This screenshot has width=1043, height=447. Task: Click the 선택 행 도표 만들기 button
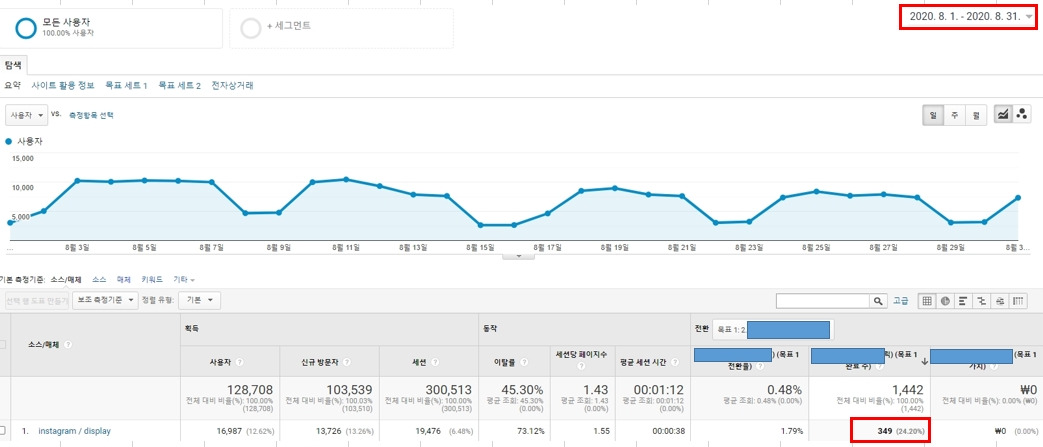pyautogui.click(x=35, y=301)
